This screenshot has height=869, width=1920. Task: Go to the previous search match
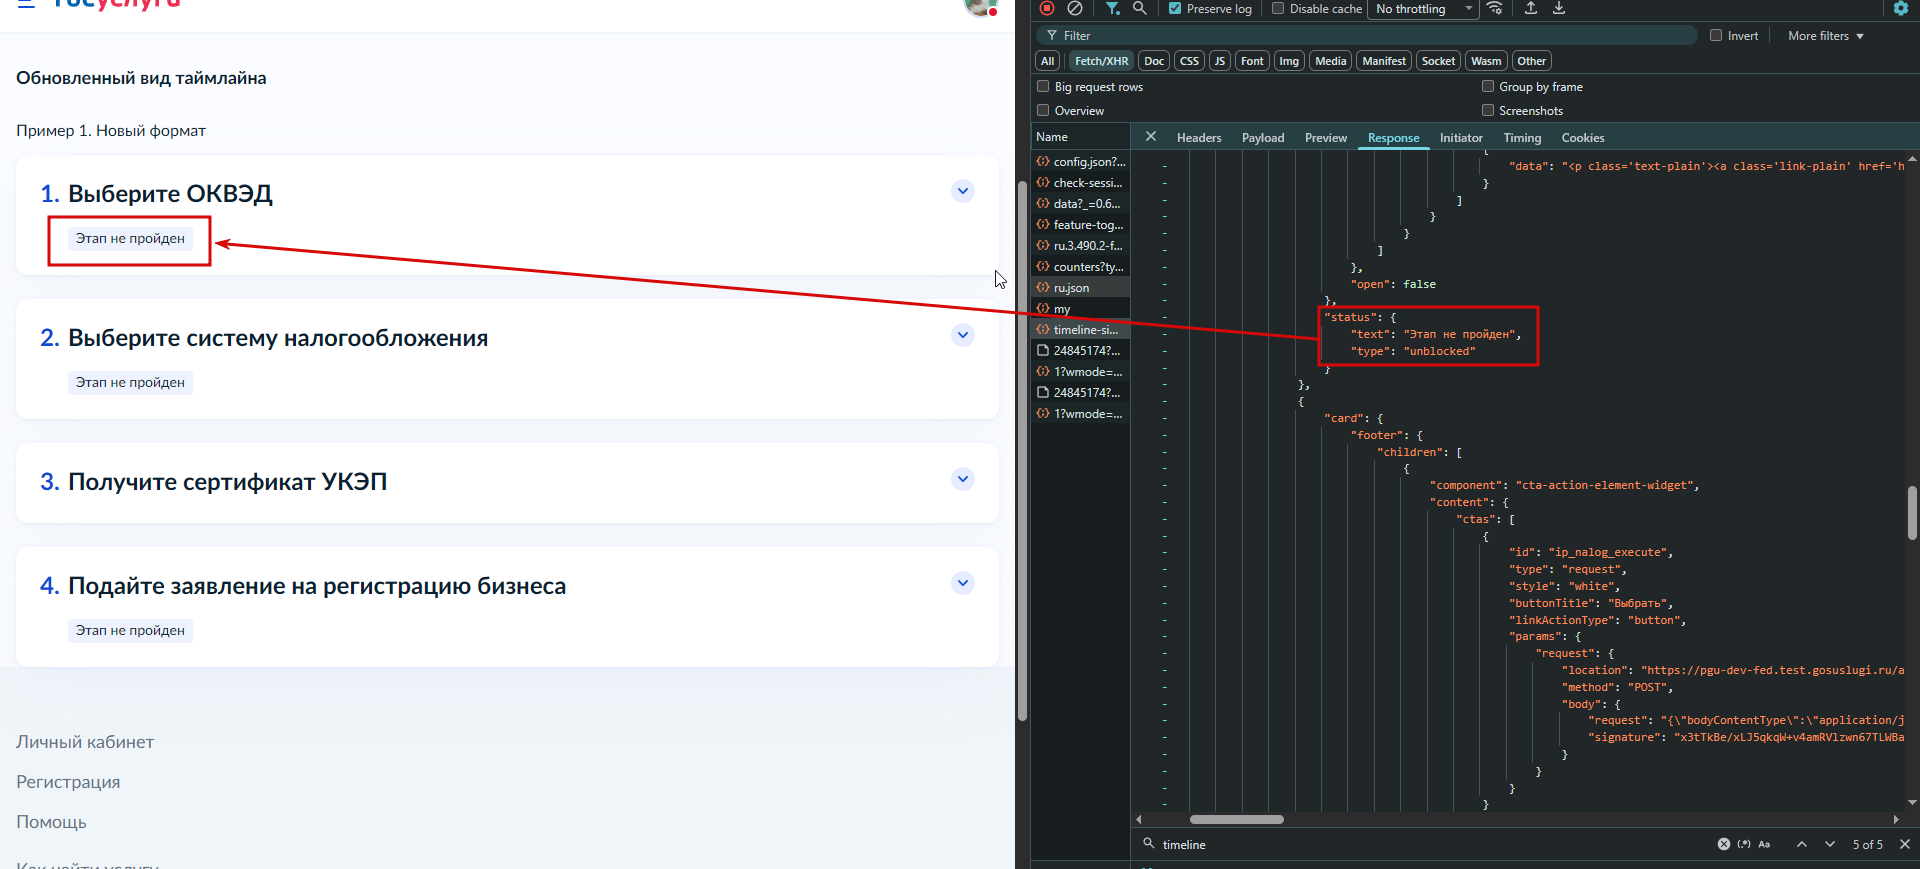[1802, 844]
